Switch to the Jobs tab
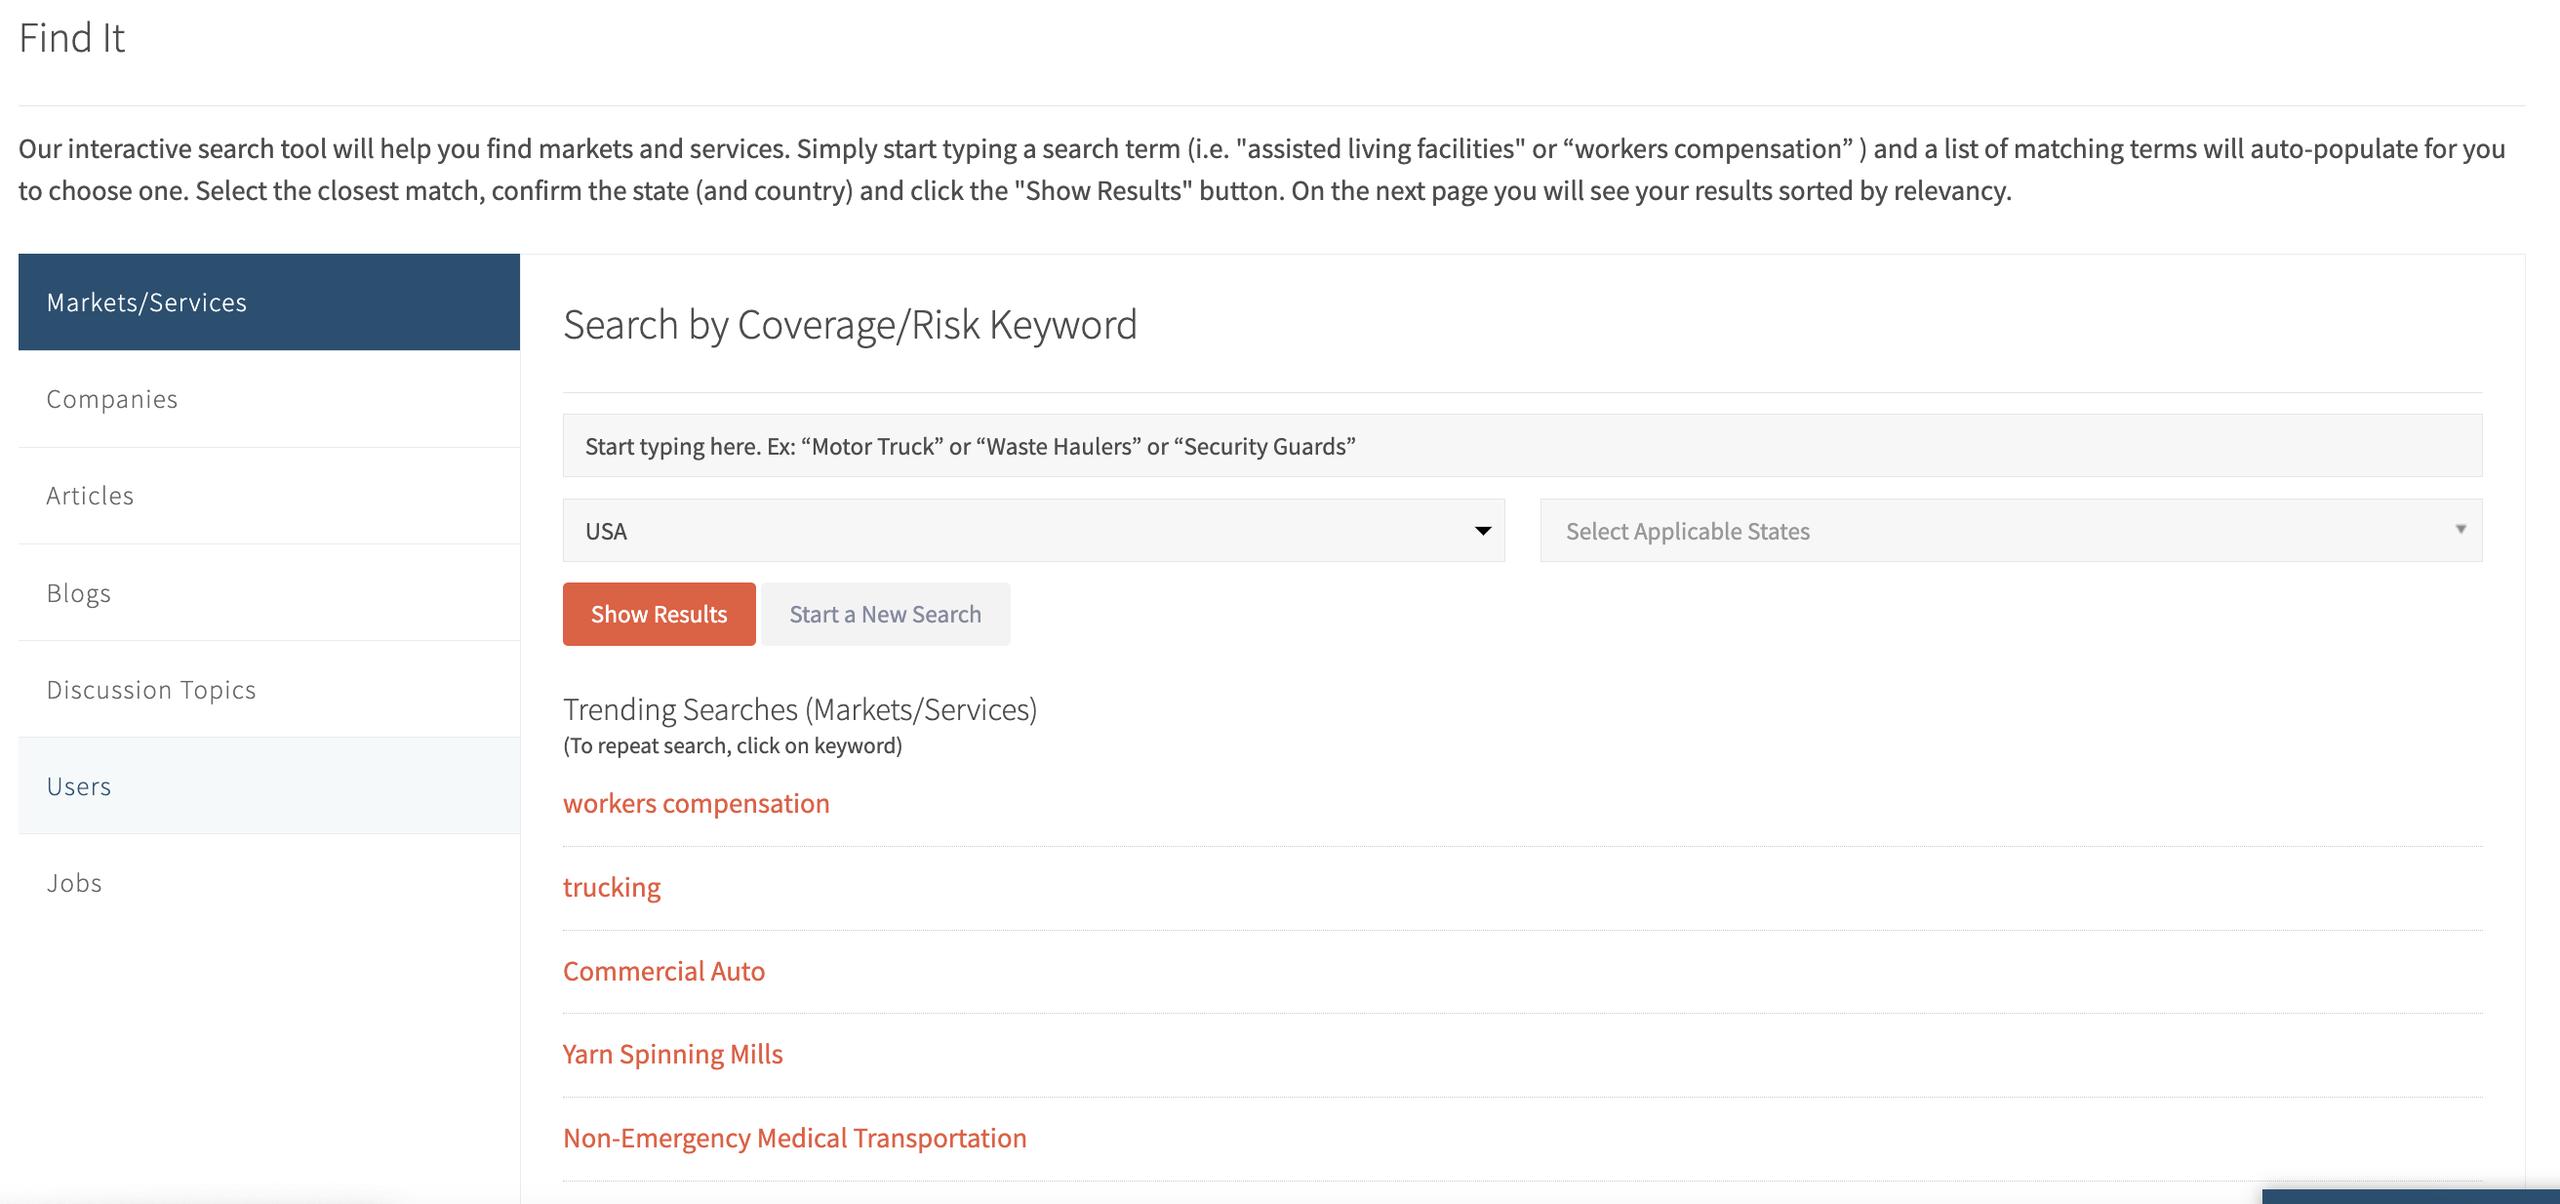The width and height of the screenshot is (2560, 1204). (x=268, y=883)
